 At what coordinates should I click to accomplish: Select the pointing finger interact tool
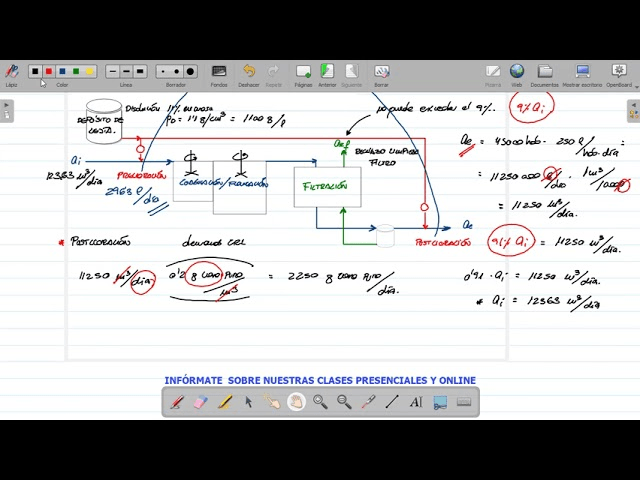coord(272,402)
